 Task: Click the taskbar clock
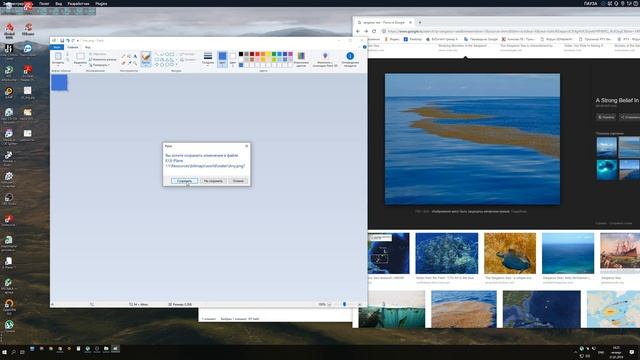pyautogui.click(x=616, y=352)
